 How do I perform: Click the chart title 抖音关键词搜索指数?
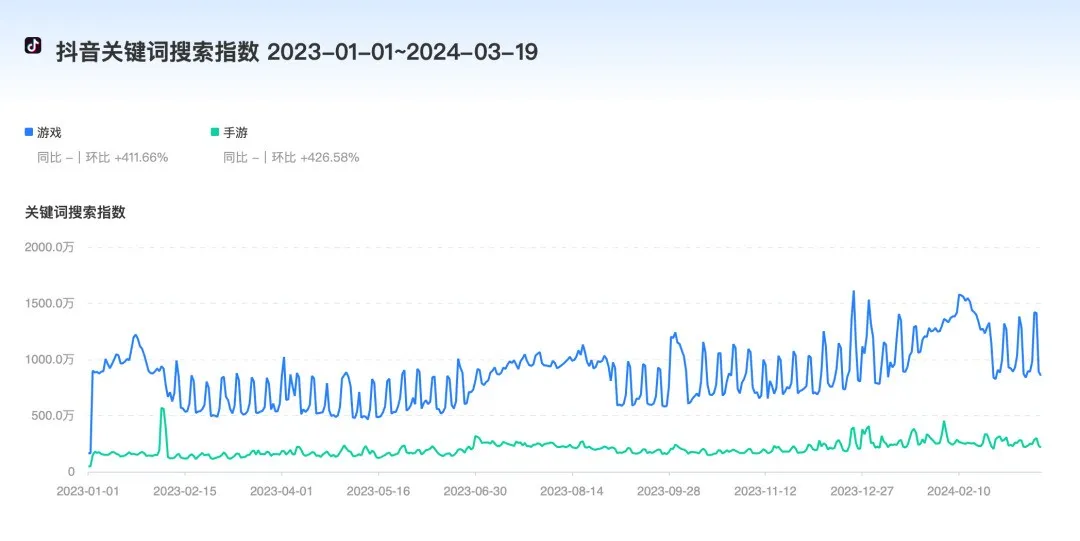[x=158, y=52]
